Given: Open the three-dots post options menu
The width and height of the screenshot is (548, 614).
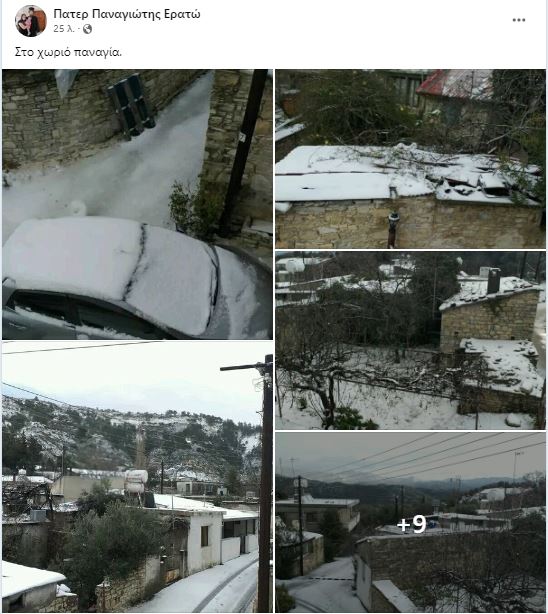Looking at the screenshot, I should pyautogui.click(x=519, y=20).
